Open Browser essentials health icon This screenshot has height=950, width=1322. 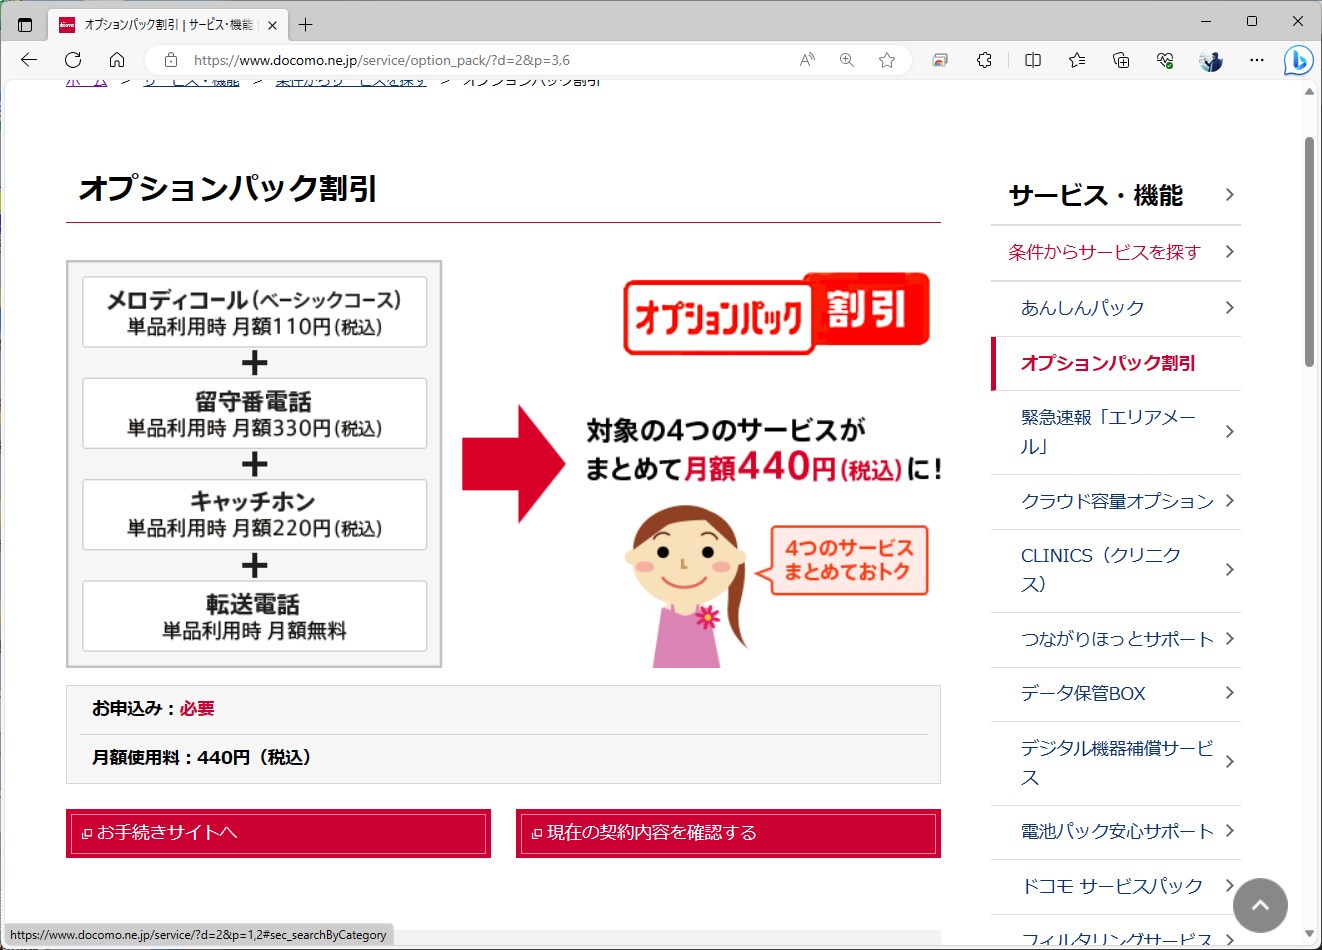1164,60
